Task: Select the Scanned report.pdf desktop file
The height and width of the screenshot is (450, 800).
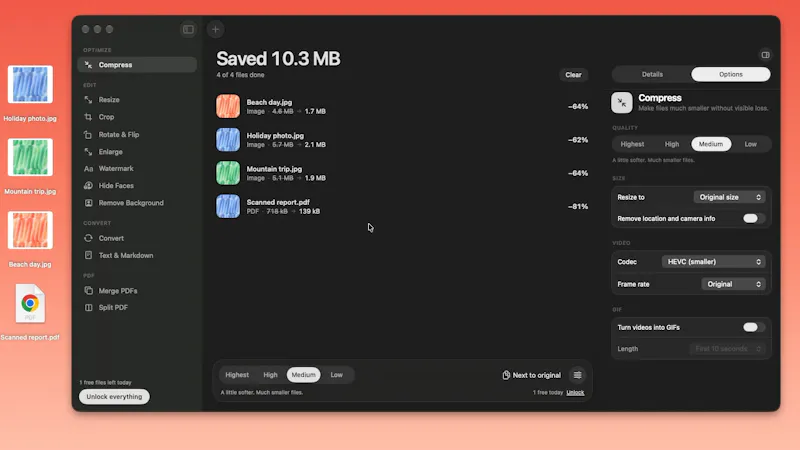Action: [30, 312]
